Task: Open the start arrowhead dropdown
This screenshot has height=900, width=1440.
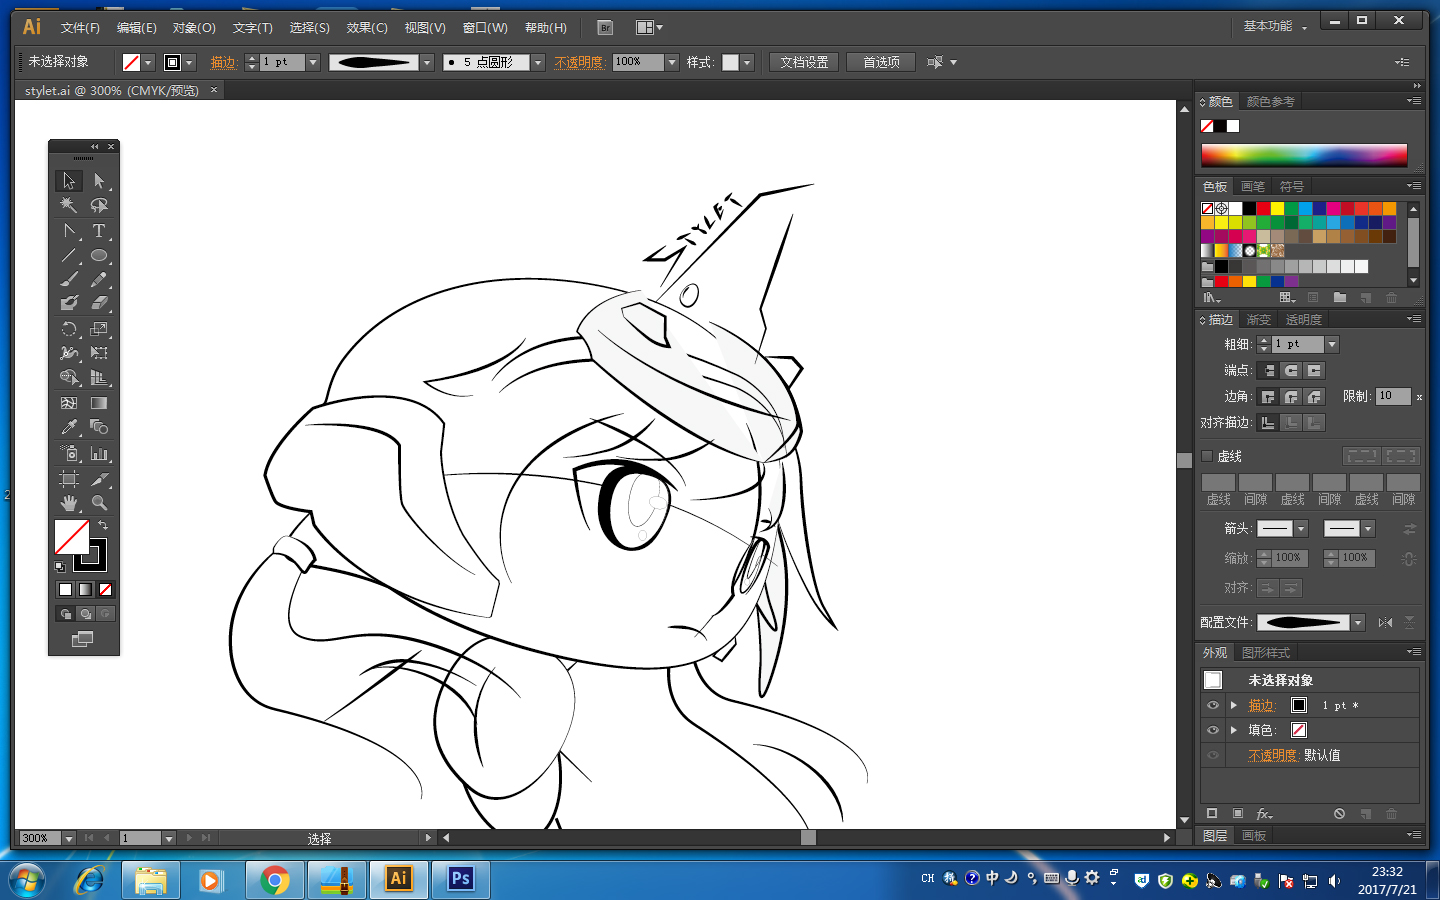Action: 1301,529
